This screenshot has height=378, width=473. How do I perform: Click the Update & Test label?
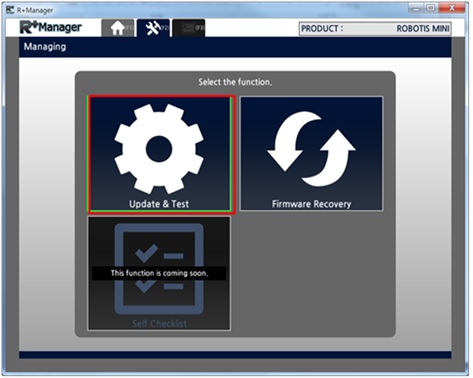point(159,204)
